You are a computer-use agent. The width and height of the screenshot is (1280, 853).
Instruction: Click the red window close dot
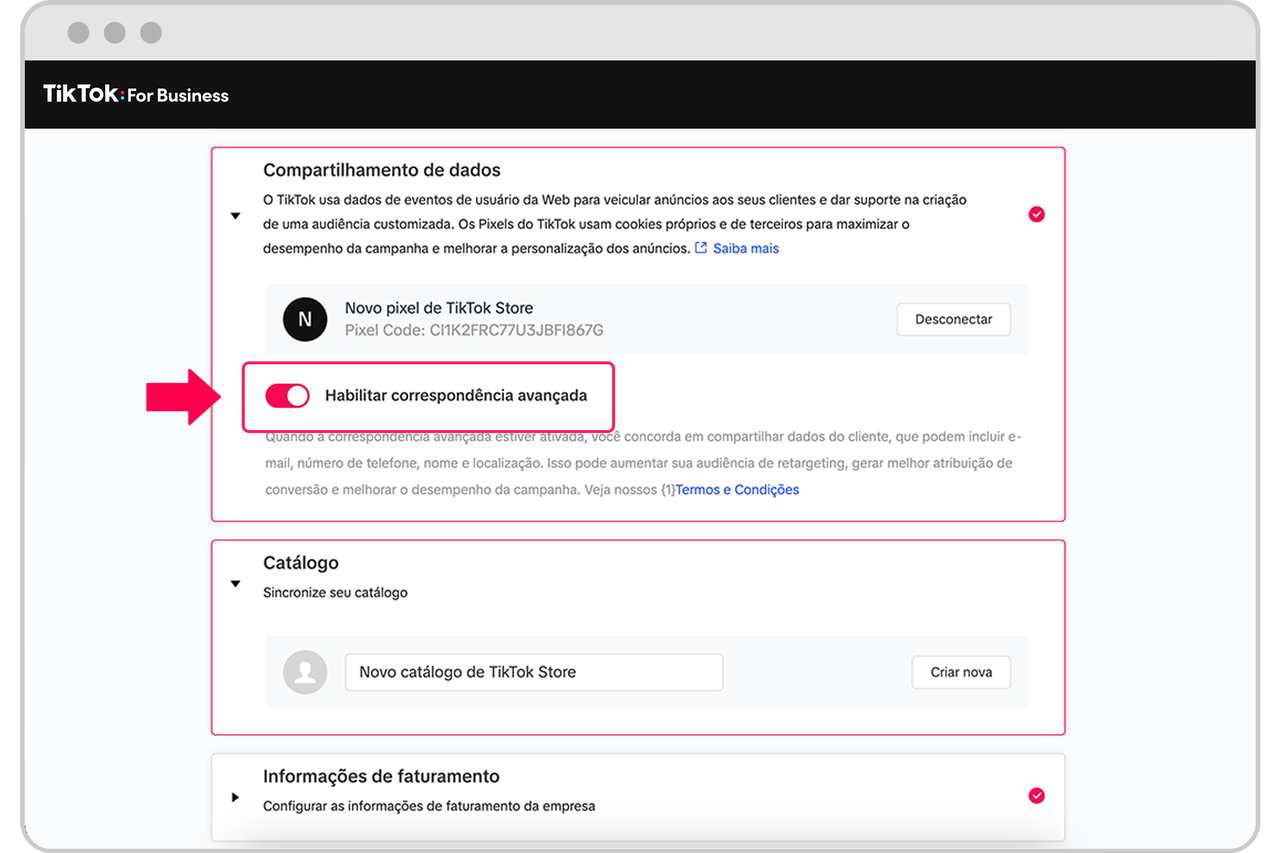tap(79, 33)
